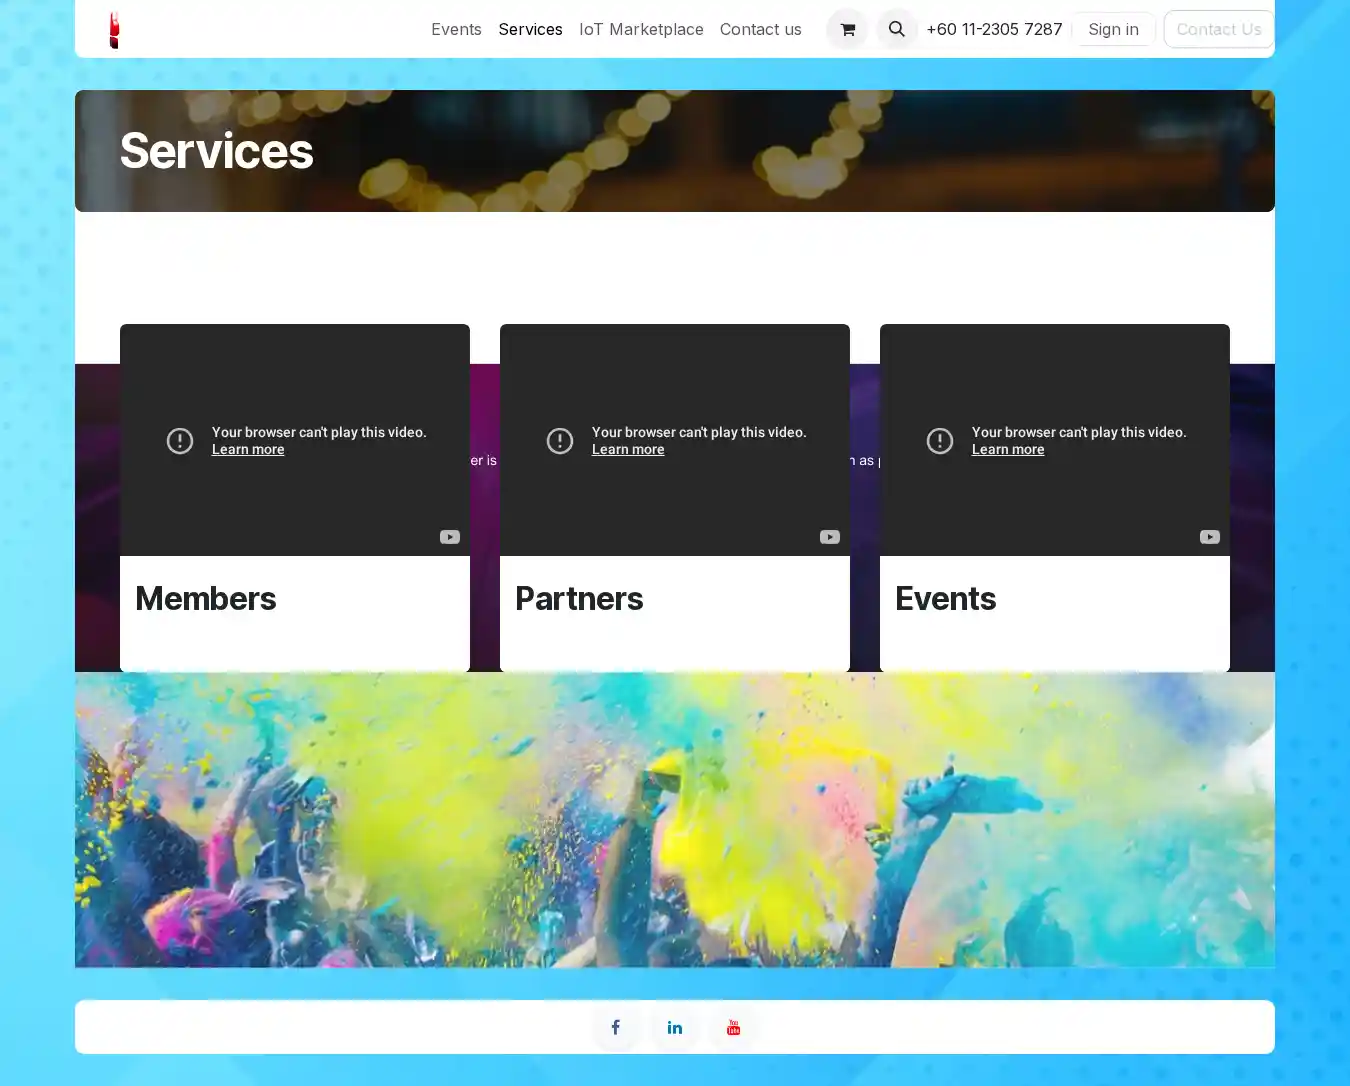Open the Contact us navigation link

(x=760, y=30)
